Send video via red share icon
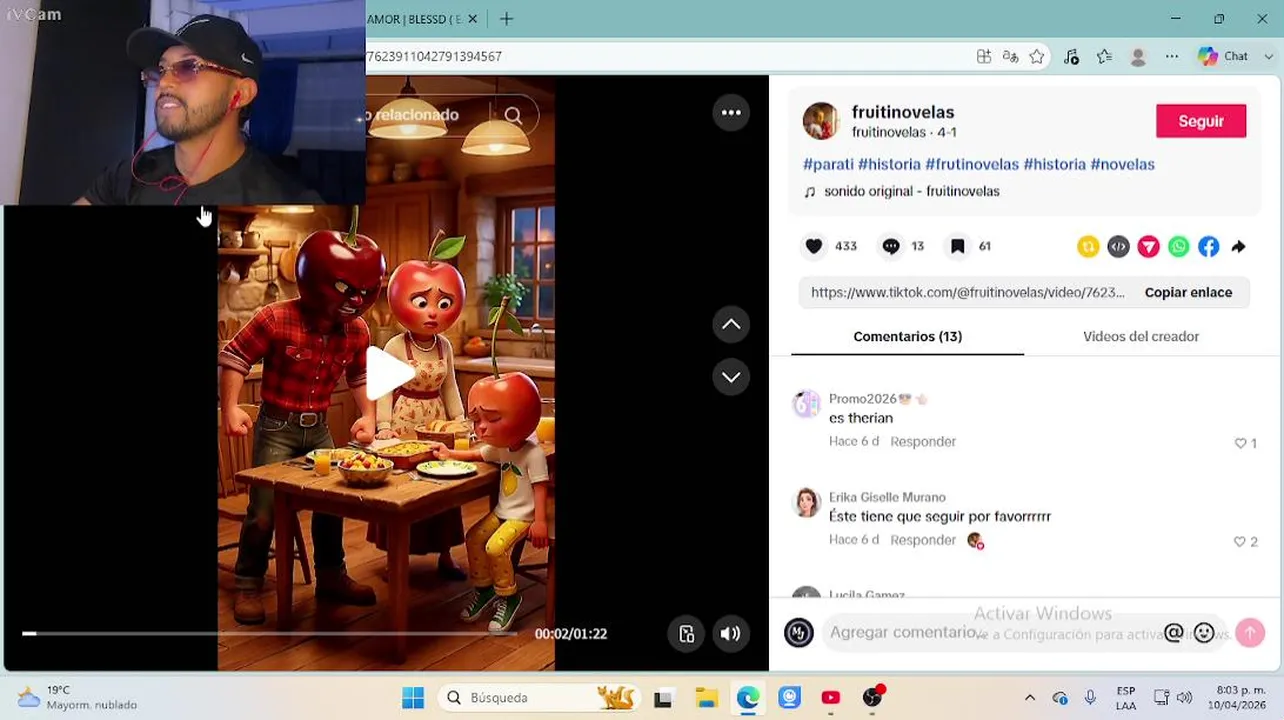The height and width of the screenshot is (720, 1284). tap(1148, 246)
